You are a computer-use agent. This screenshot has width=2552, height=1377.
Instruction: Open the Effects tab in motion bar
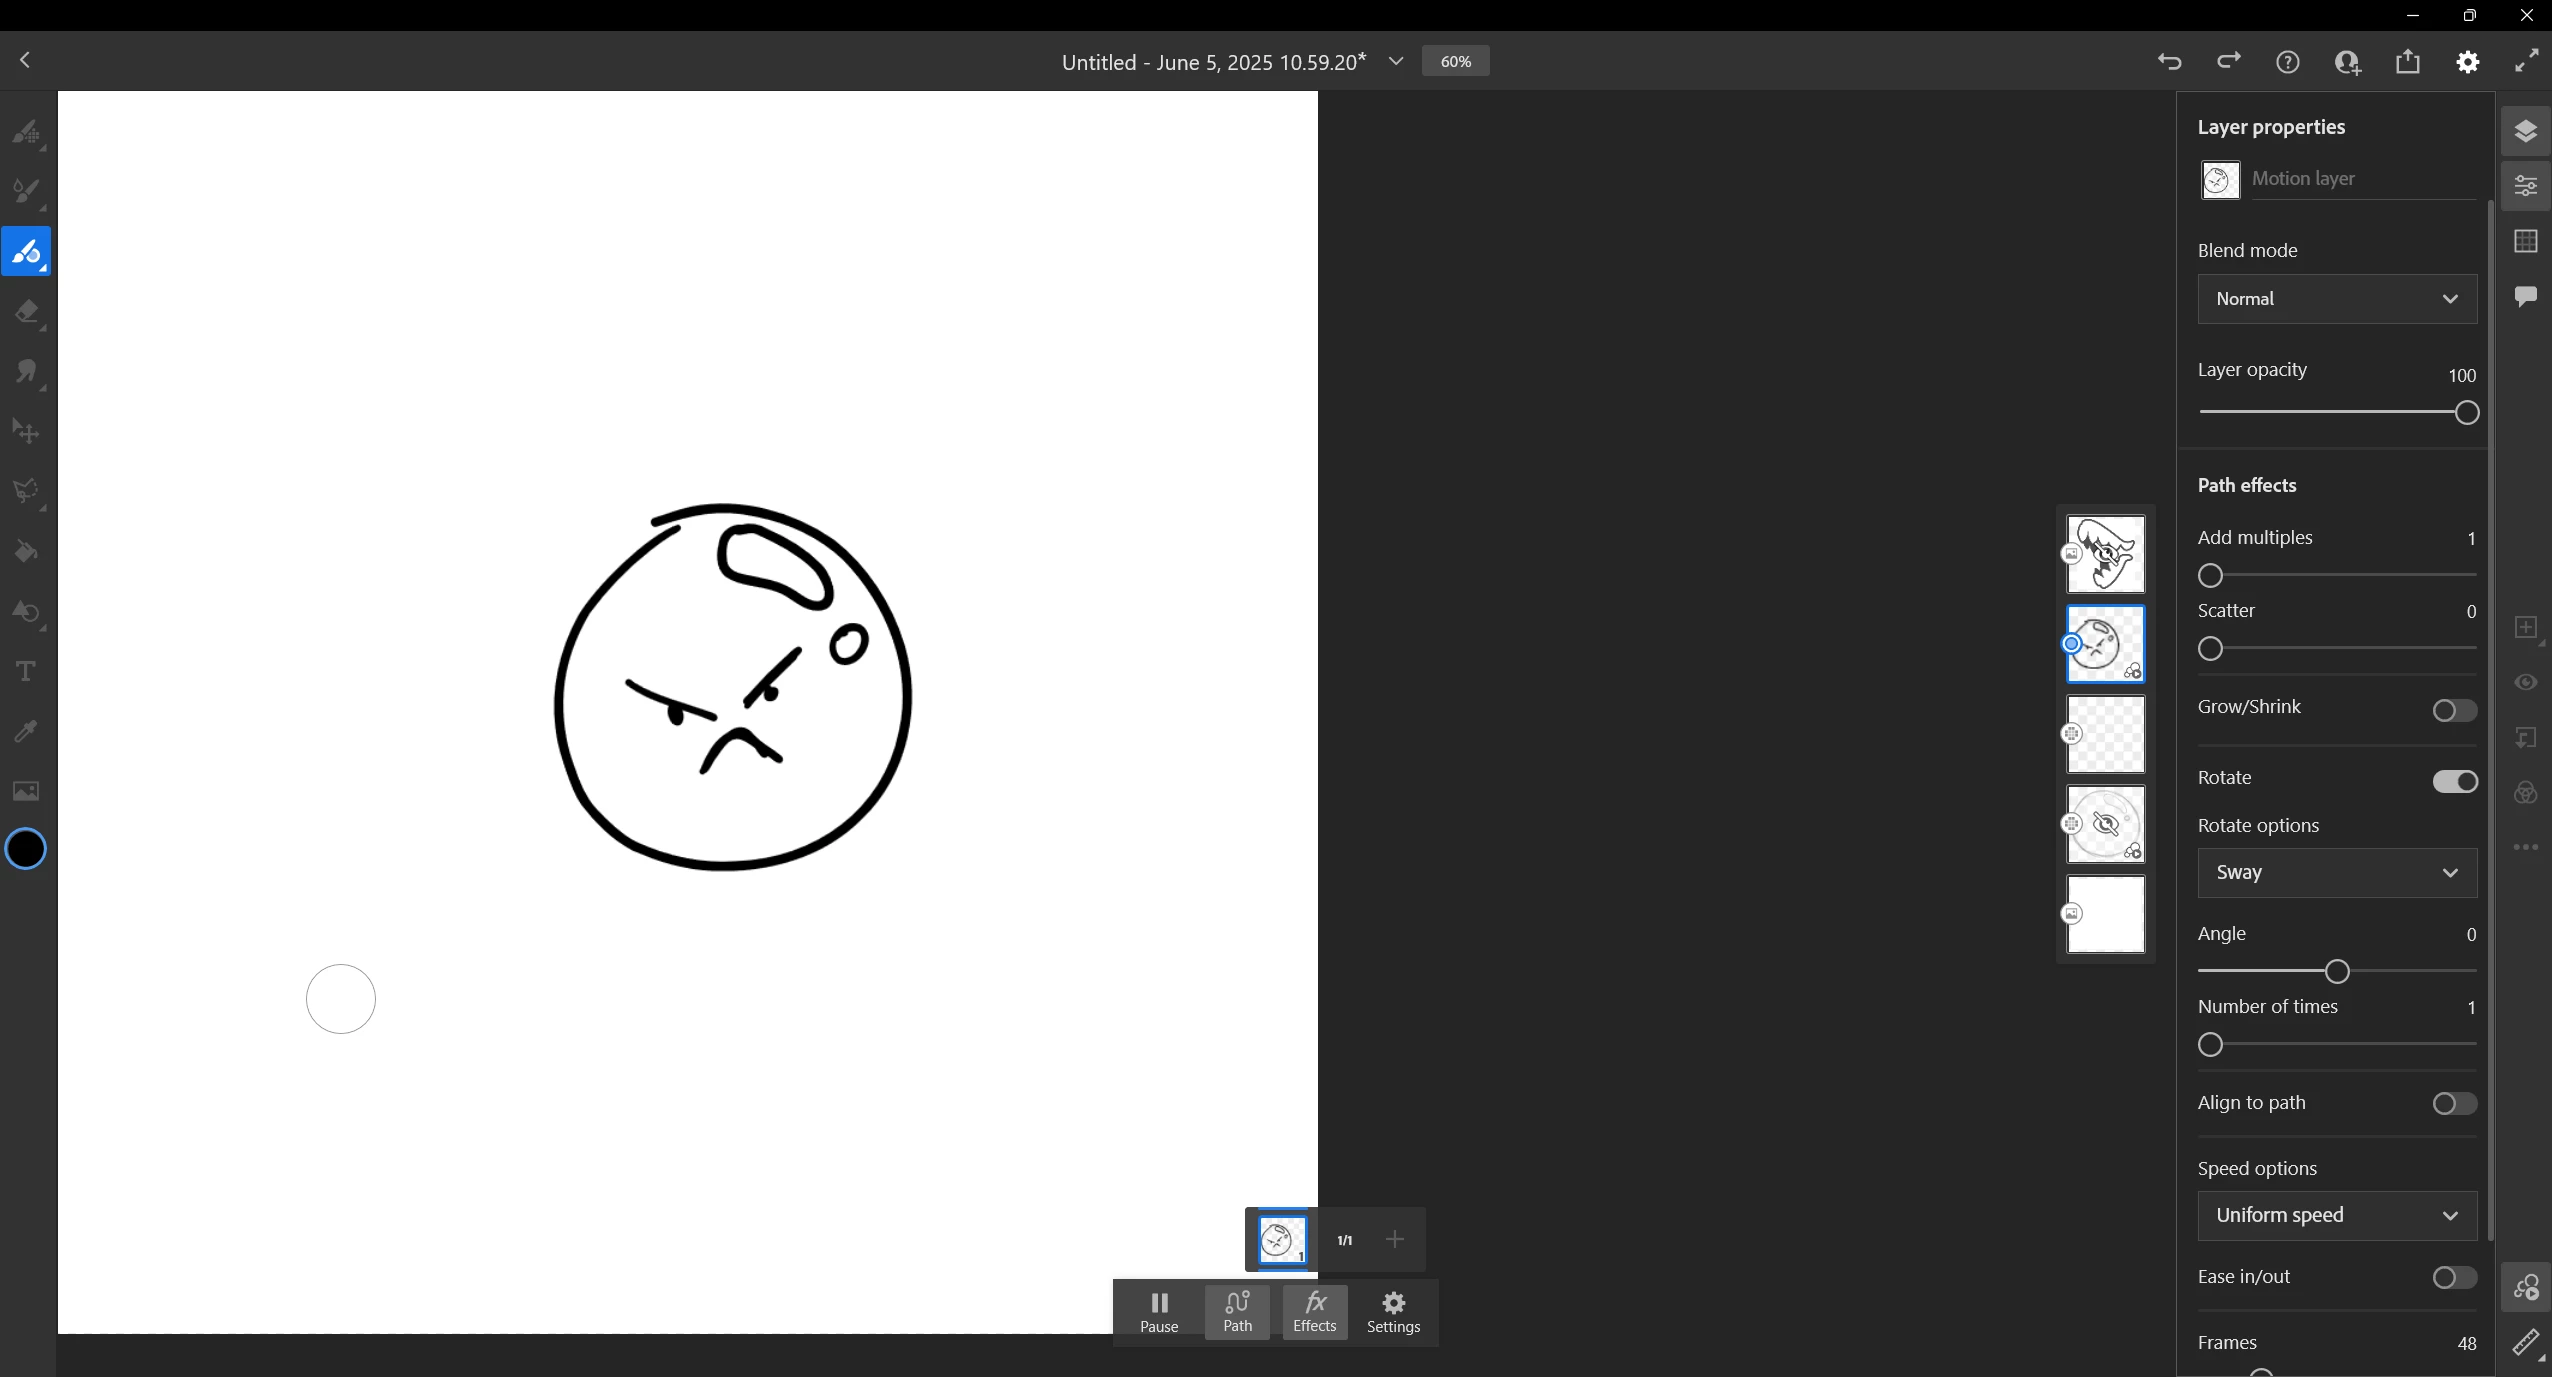click(x=1314, y=1312)
